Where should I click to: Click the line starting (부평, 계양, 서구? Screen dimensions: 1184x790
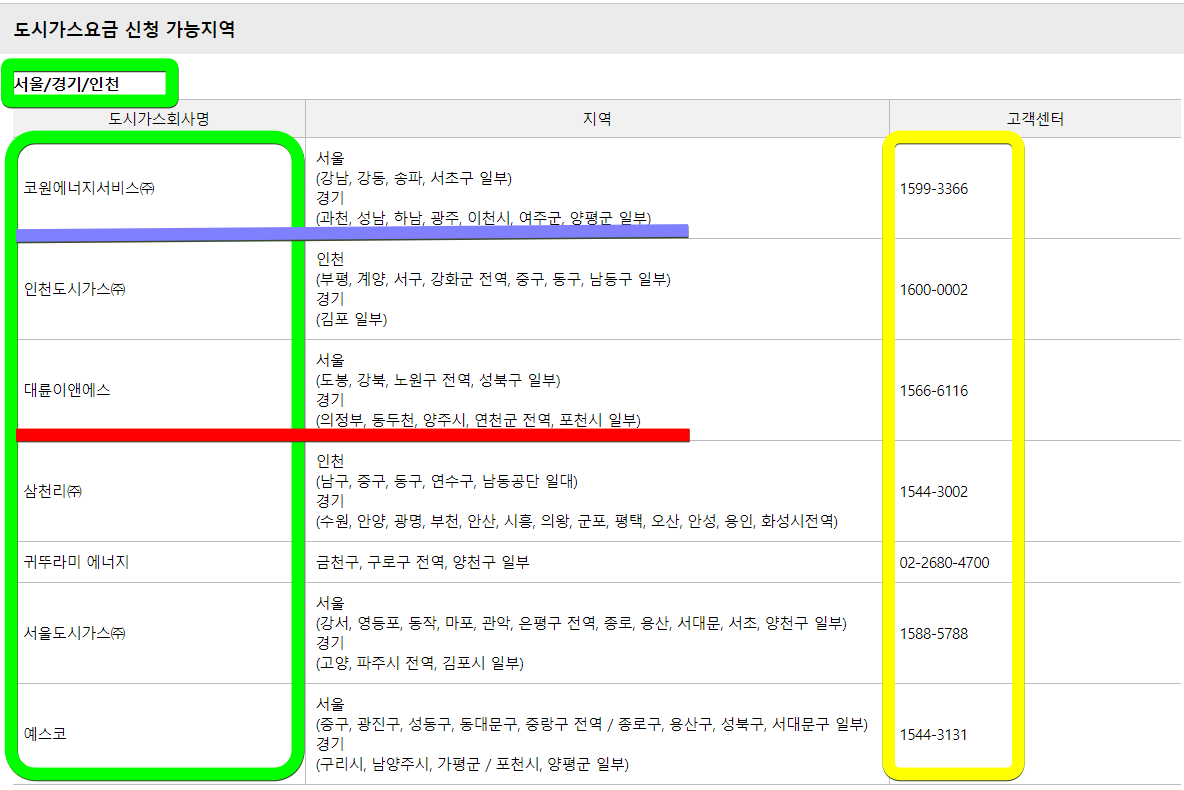tap(493, 279)
